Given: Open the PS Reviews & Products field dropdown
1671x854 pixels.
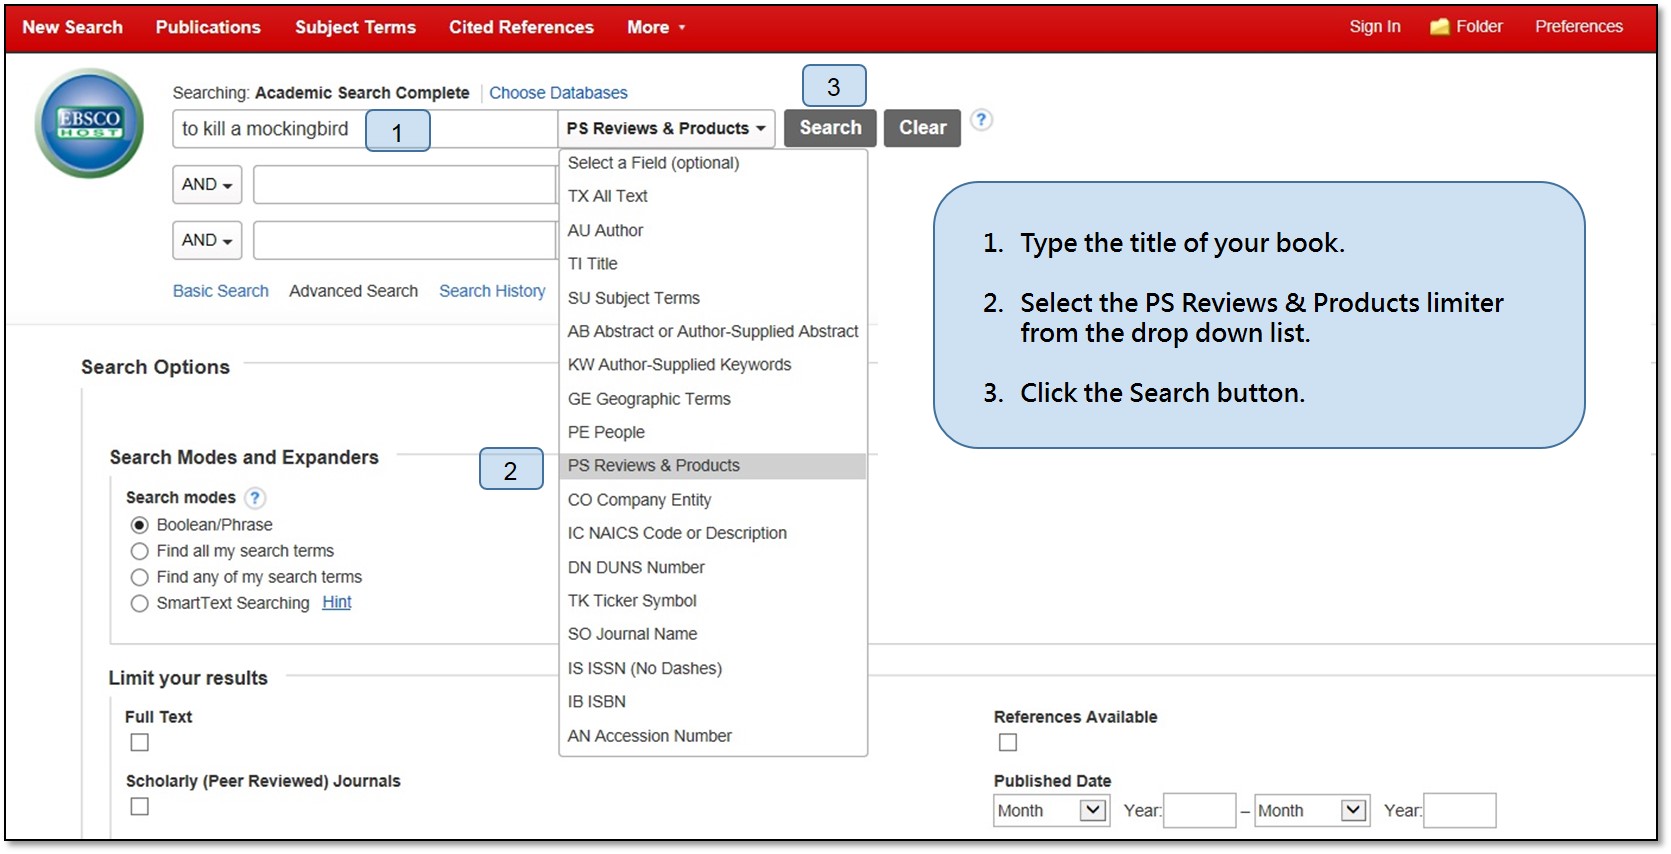Looking at the screenshot, I should click(666, 128).
